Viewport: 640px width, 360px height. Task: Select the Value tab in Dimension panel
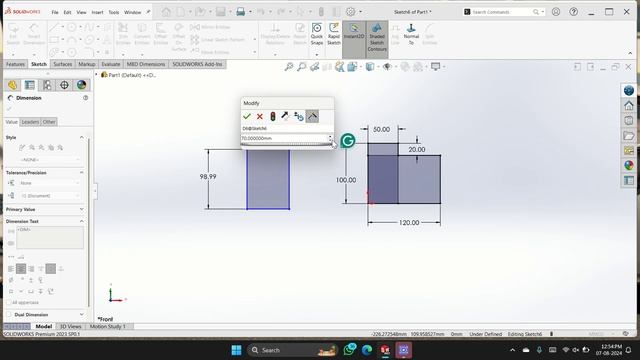pos(11,122)
